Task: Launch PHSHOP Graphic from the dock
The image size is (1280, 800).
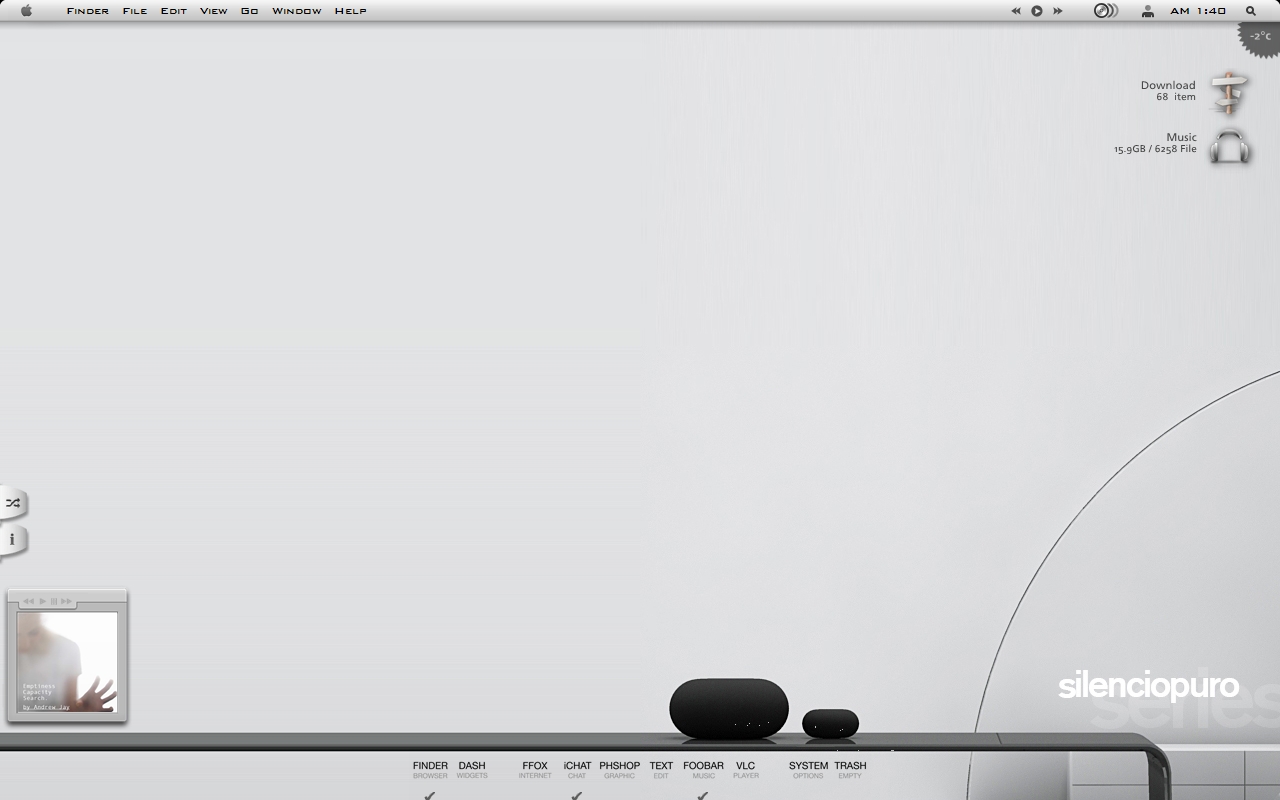Action: (619, 769)
